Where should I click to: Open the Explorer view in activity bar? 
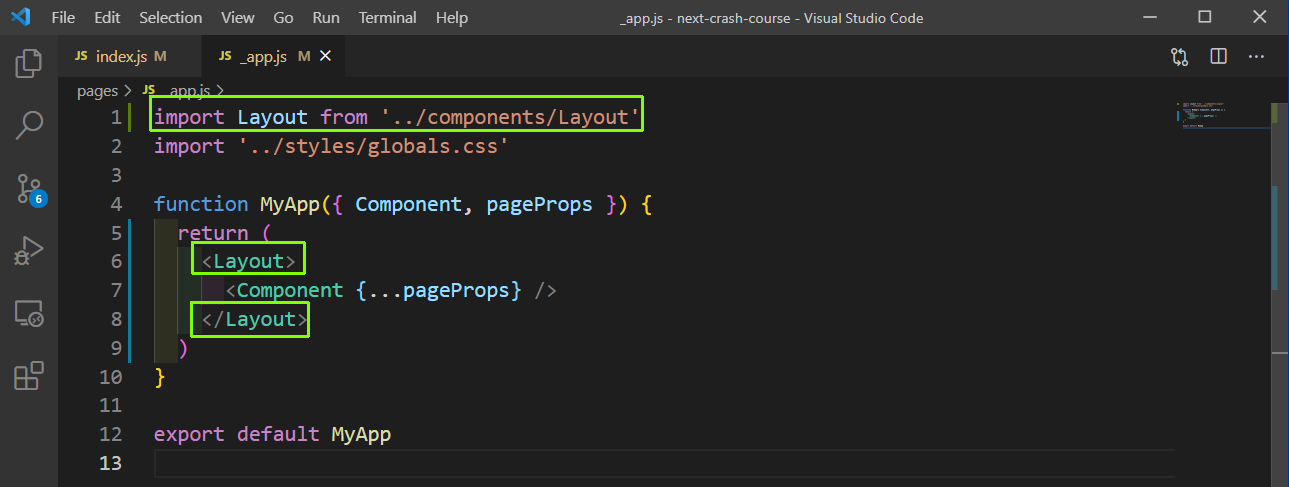click(x=28, y=64)
